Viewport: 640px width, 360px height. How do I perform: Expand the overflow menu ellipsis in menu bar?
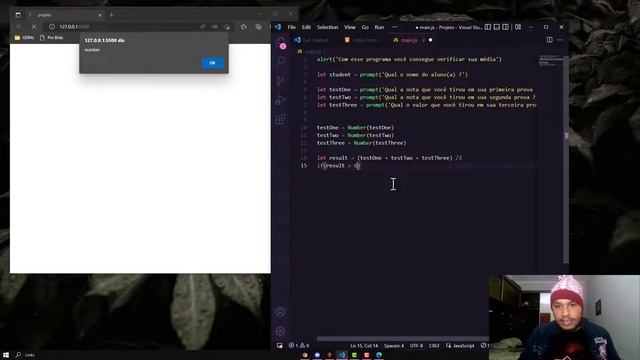(394, 27)
